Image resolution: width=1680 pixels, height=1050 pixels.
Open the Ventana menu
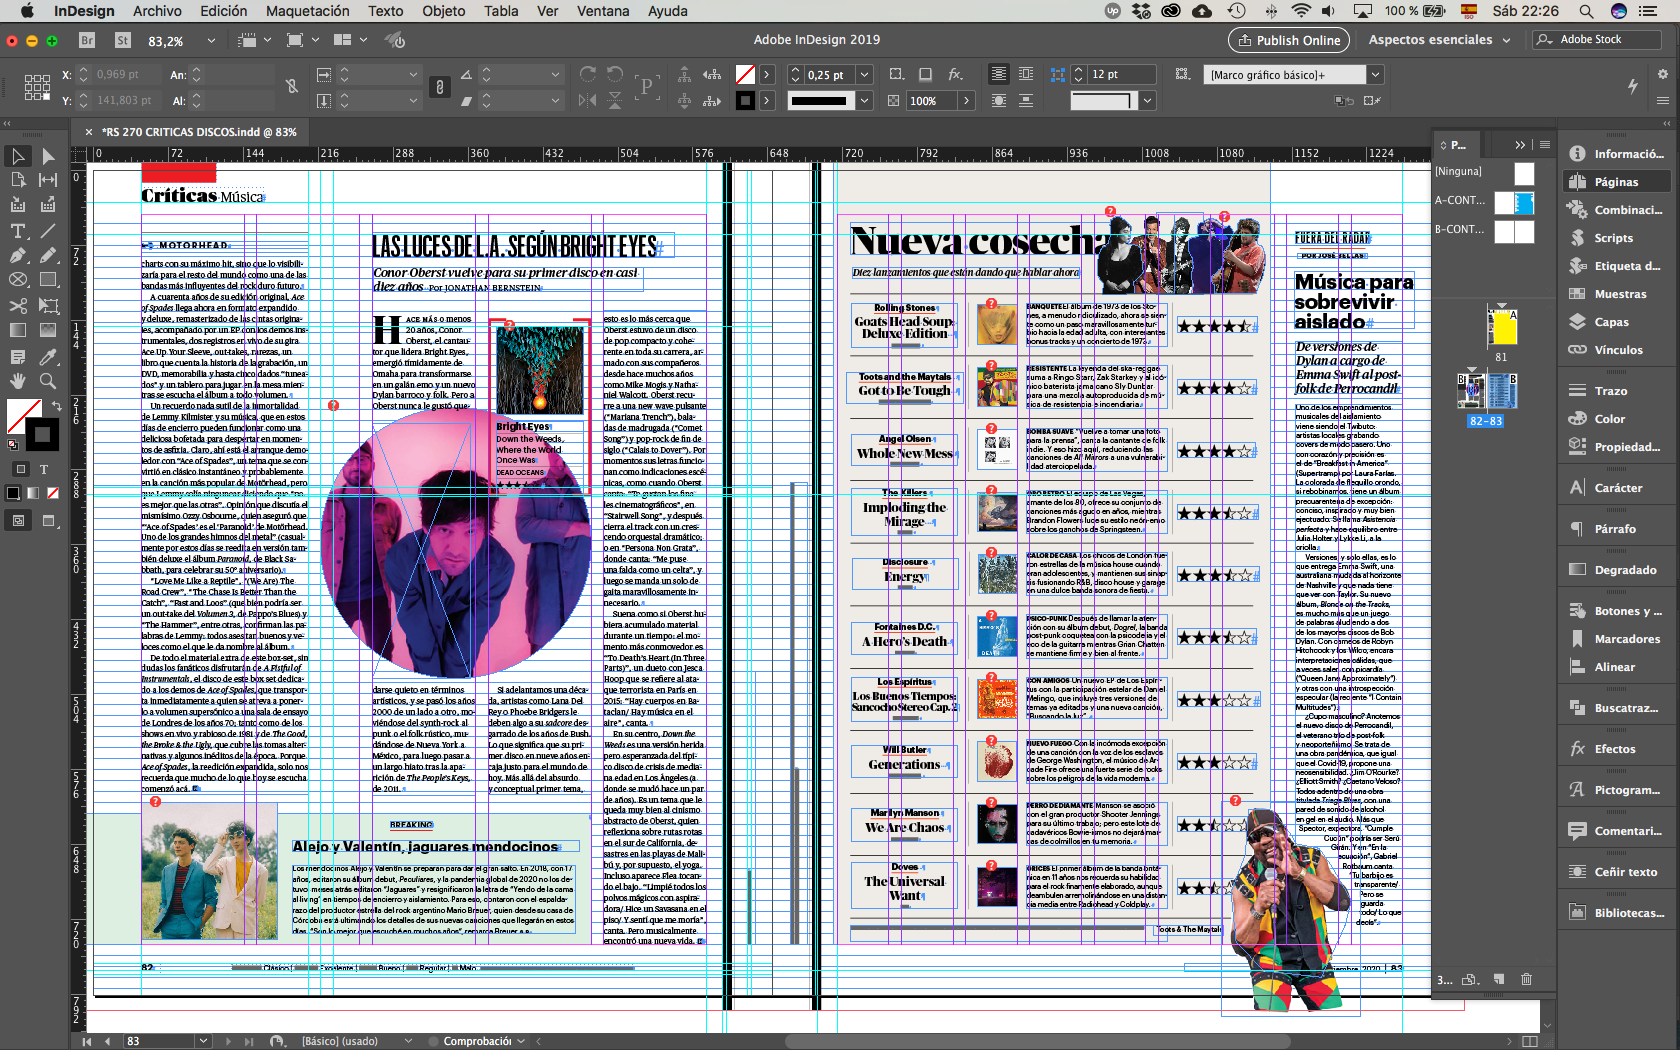coord(603,11)
